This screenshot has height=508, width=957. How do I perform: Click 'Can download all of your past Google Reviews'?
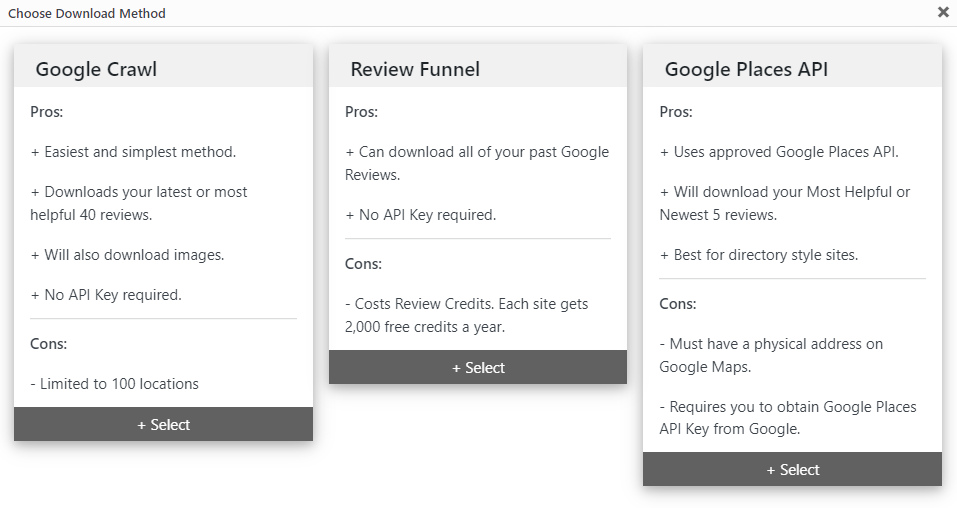[477, 163]
